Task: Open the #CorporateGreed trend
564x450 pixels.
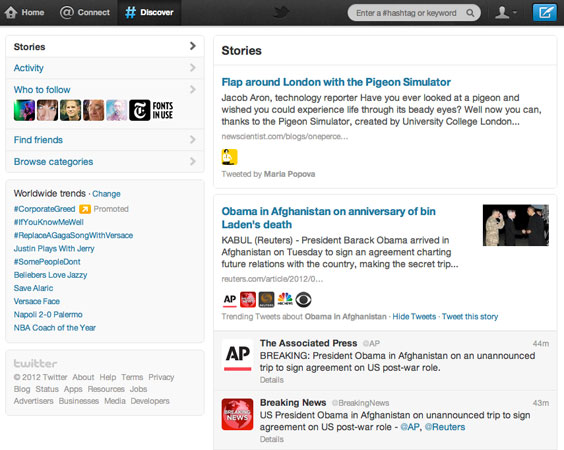Action: coord(44,209)
